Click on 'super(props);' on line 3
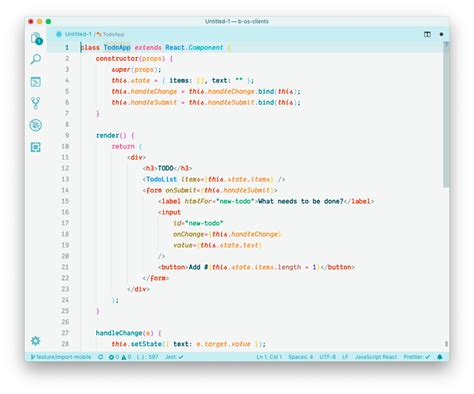Image resolution: width=474 pixels, height=394 pixels. click(136, 70)
